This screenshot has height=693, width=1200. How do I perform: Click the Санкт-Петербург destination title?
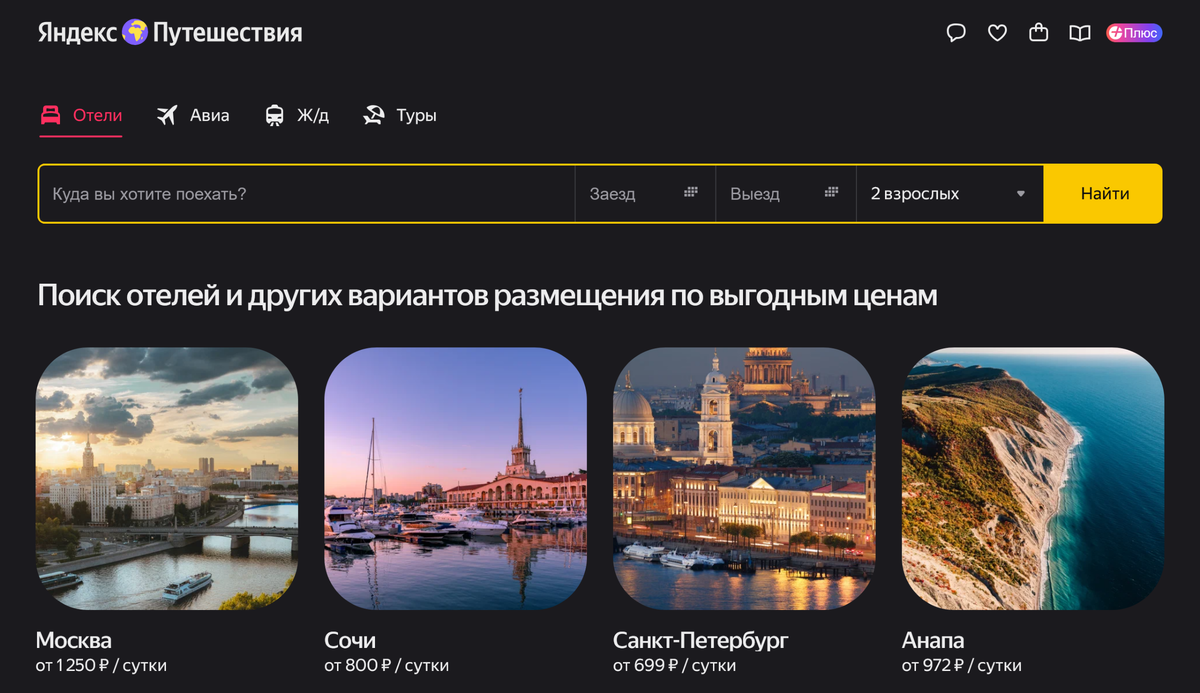[701, 640]
